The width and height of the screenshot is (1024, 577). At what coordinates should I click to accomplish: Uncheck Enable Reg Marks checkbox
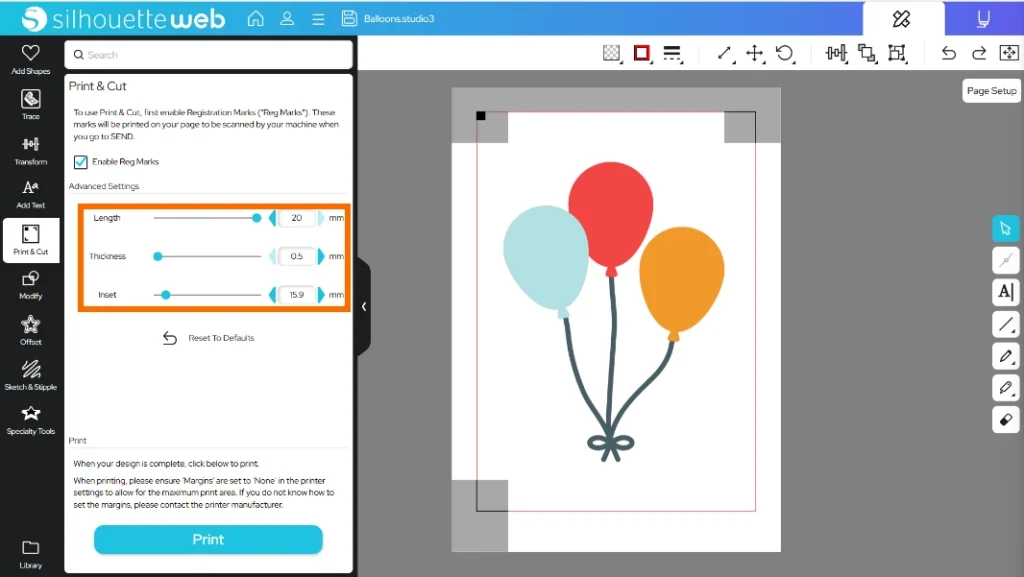(81, 162)
